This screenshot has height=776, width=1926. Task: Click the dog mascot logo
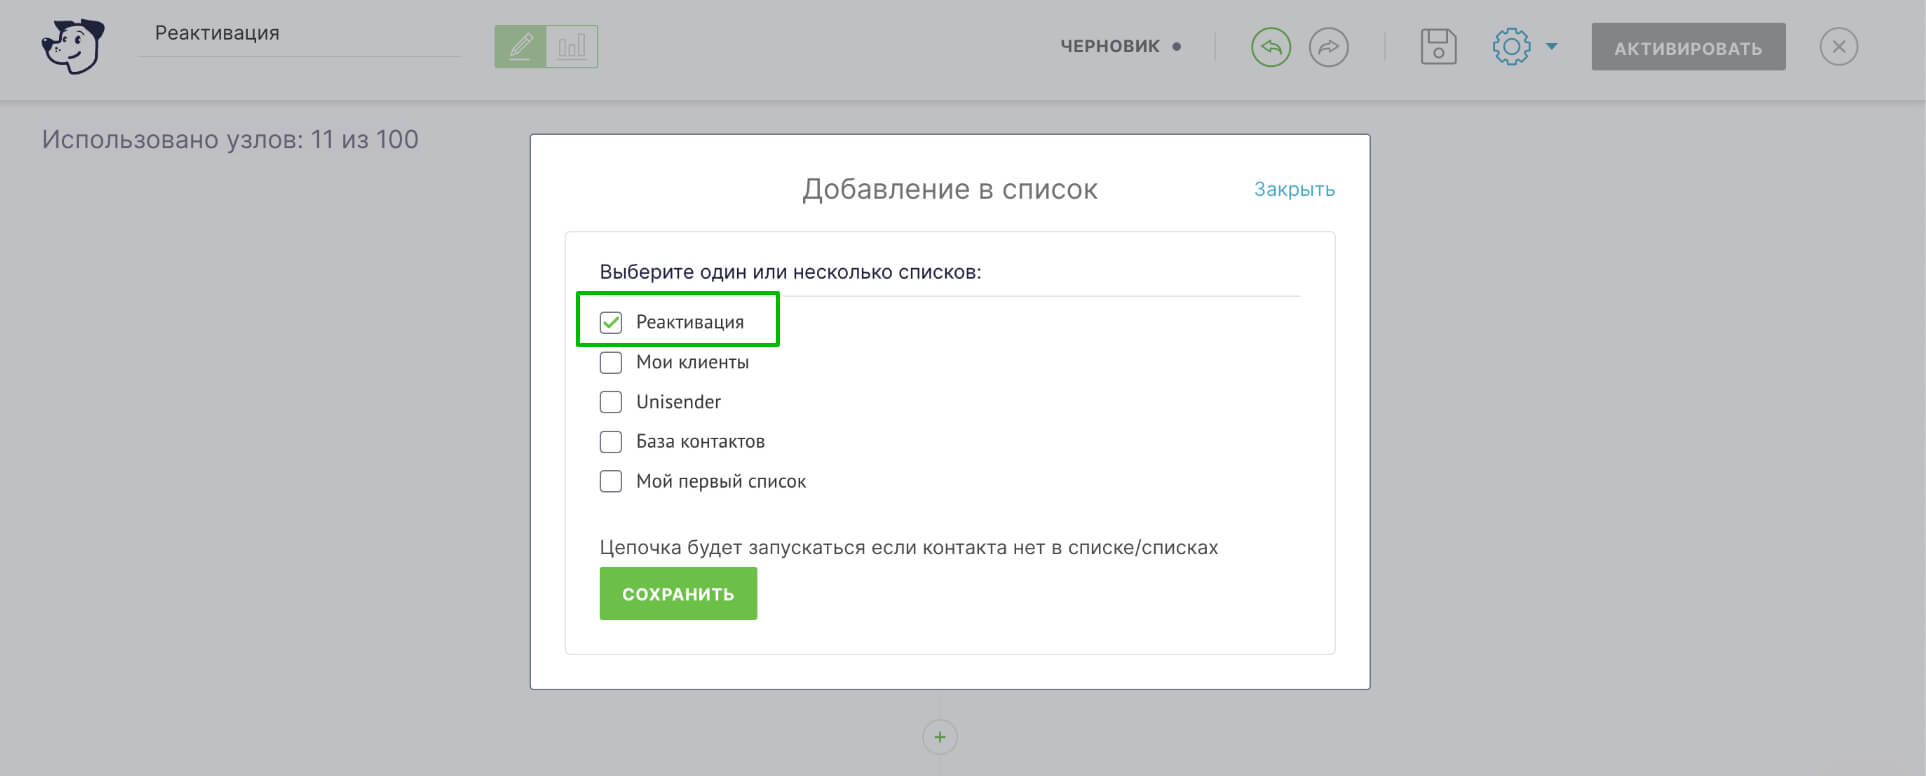(73, 46)
